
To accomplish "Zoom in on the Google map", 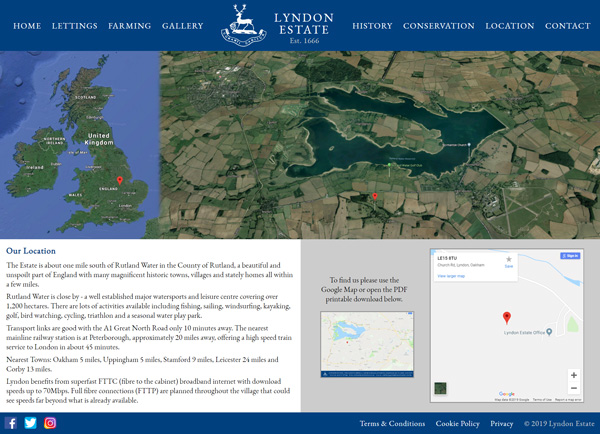I will 573,376.
